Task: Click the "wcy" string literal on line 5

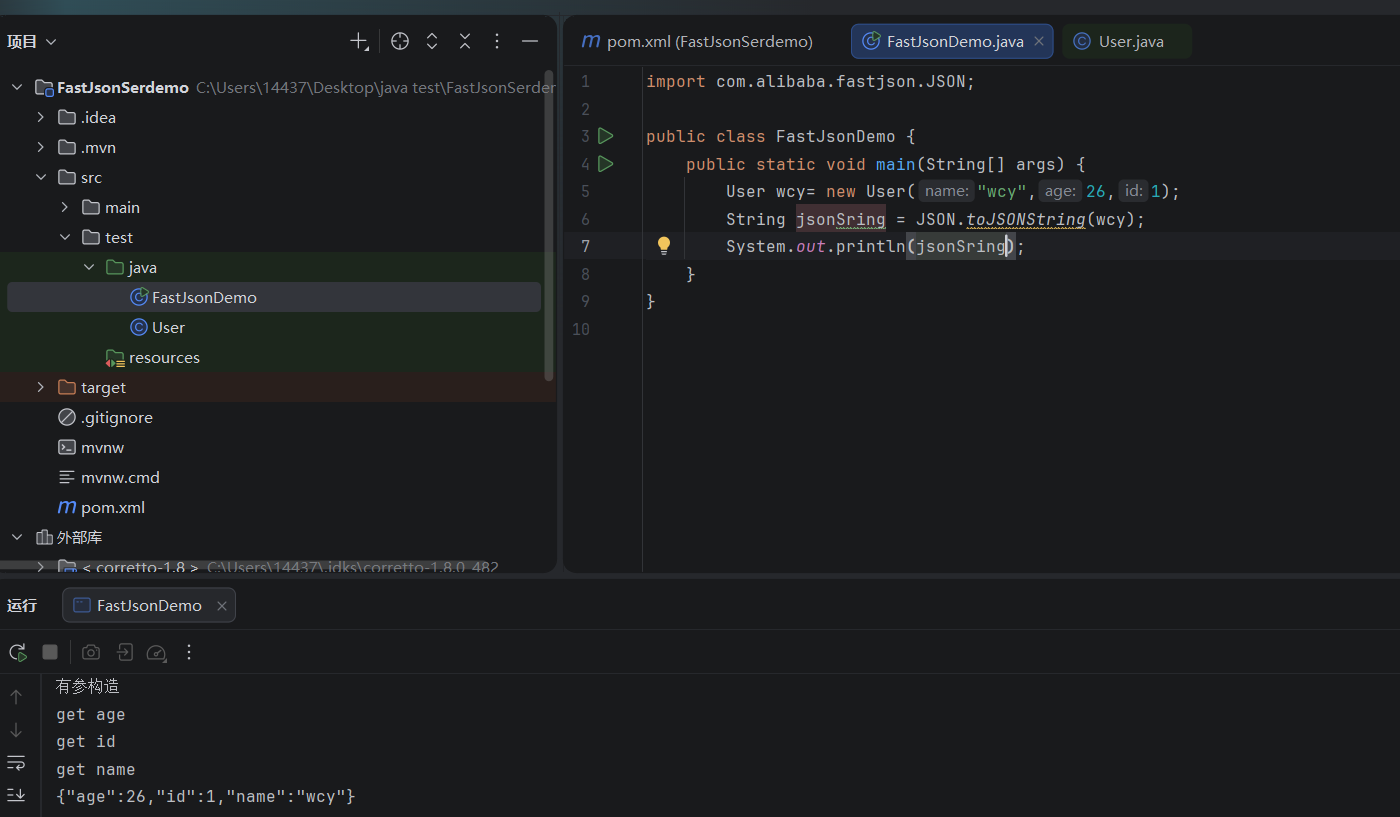Action: point(1001,191)
